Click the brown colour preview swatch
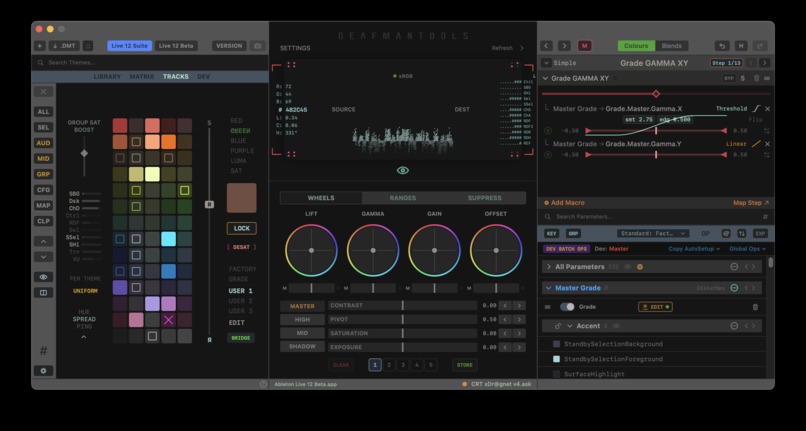This screenshot has height=431, width=806. tap(242, 198)
